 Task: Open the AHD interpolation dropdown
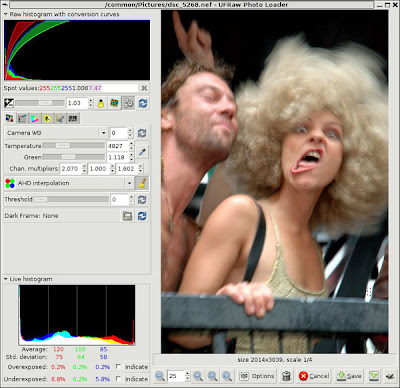(69, 183)
